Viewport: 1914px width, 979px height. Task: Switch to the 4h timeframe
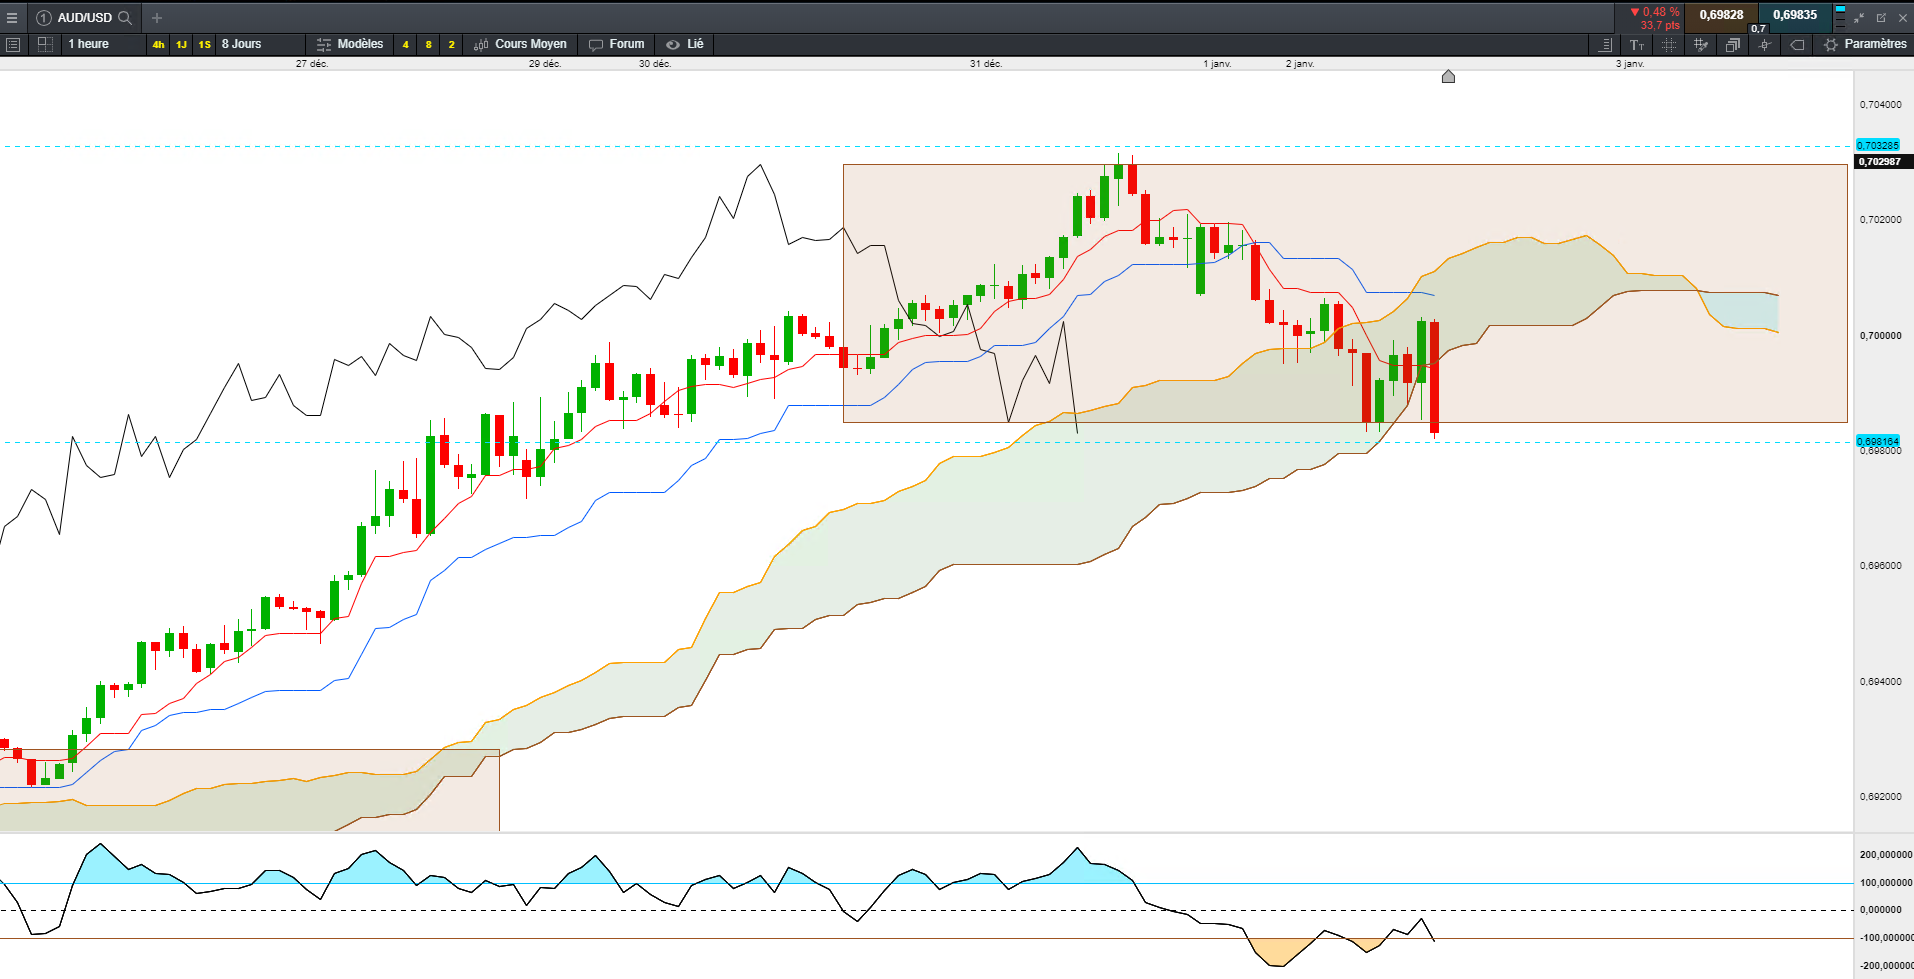click(x=158, y=44)
